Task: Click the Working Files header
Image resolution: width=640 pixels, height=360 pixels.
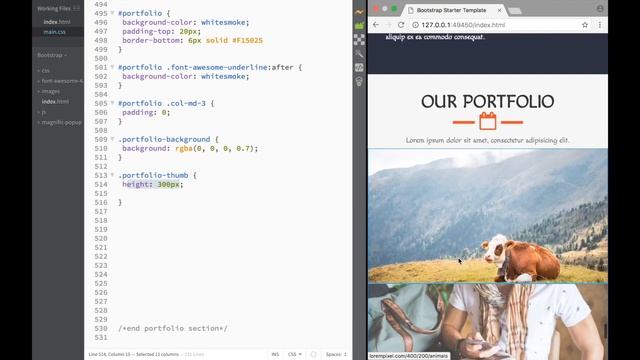Action: pos(54,8)
